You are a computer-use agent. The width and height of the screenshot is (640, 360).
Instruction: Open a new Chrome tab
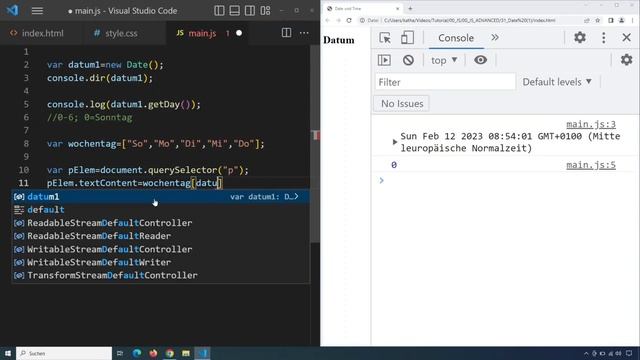410,8
